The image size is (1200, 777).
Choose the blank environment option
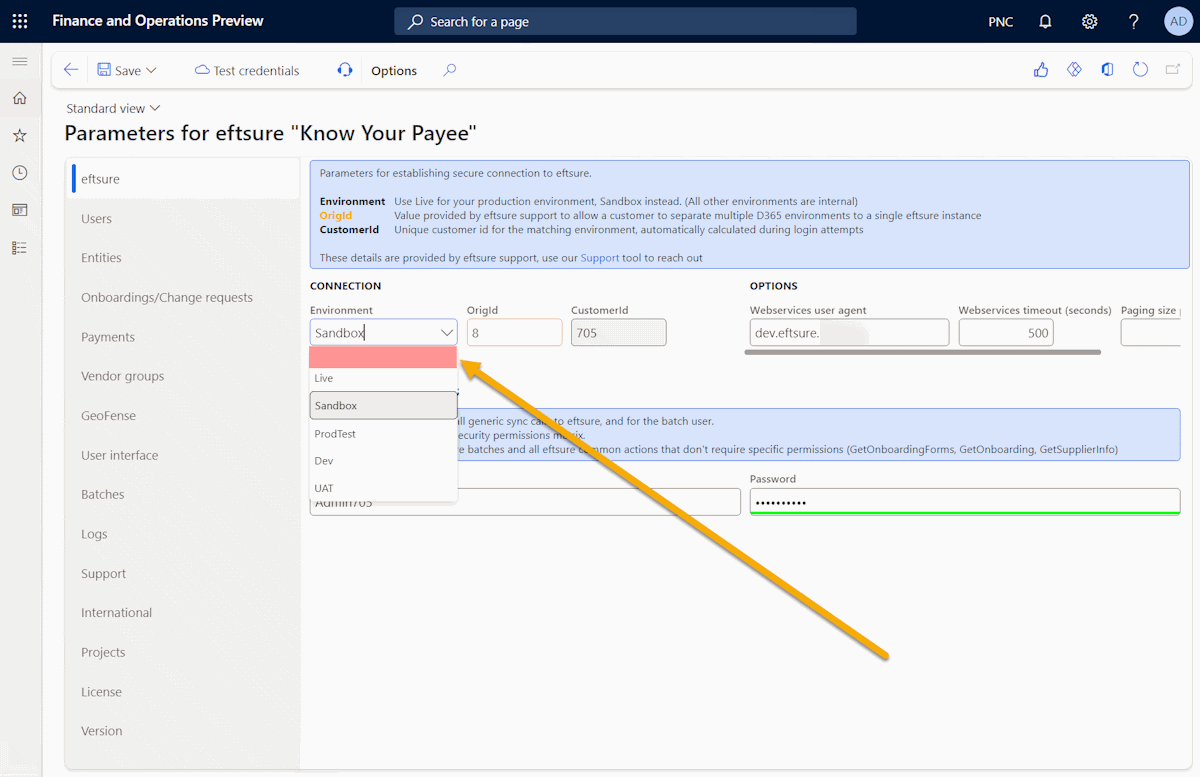(x=383, y=357)
